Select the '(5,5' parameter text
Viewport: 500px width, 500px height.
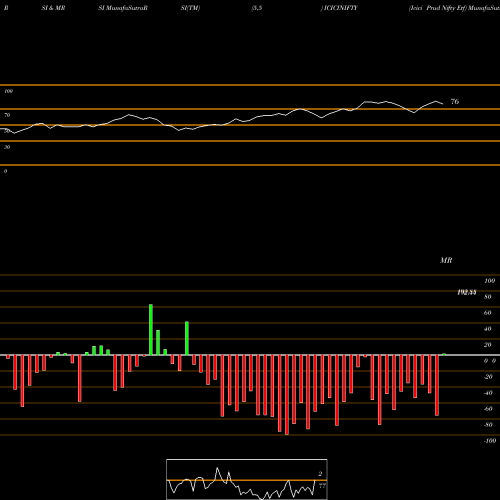(257, 8)
